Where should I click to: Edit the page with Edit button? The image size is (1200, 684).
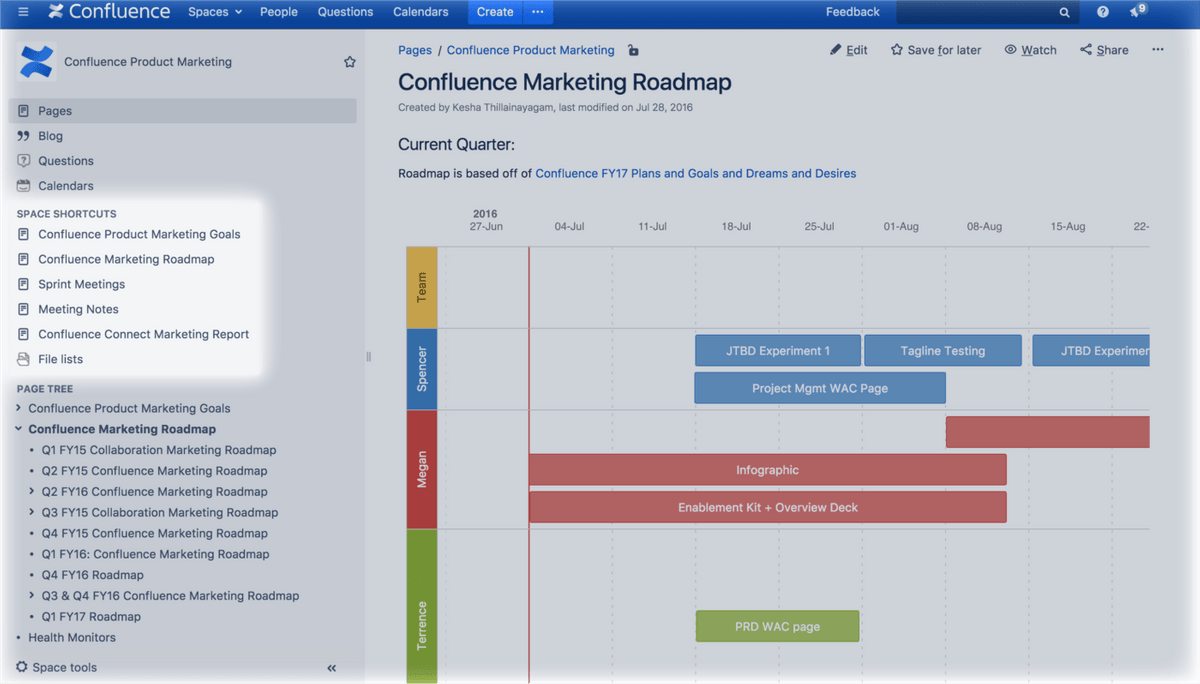click(849, 50)
